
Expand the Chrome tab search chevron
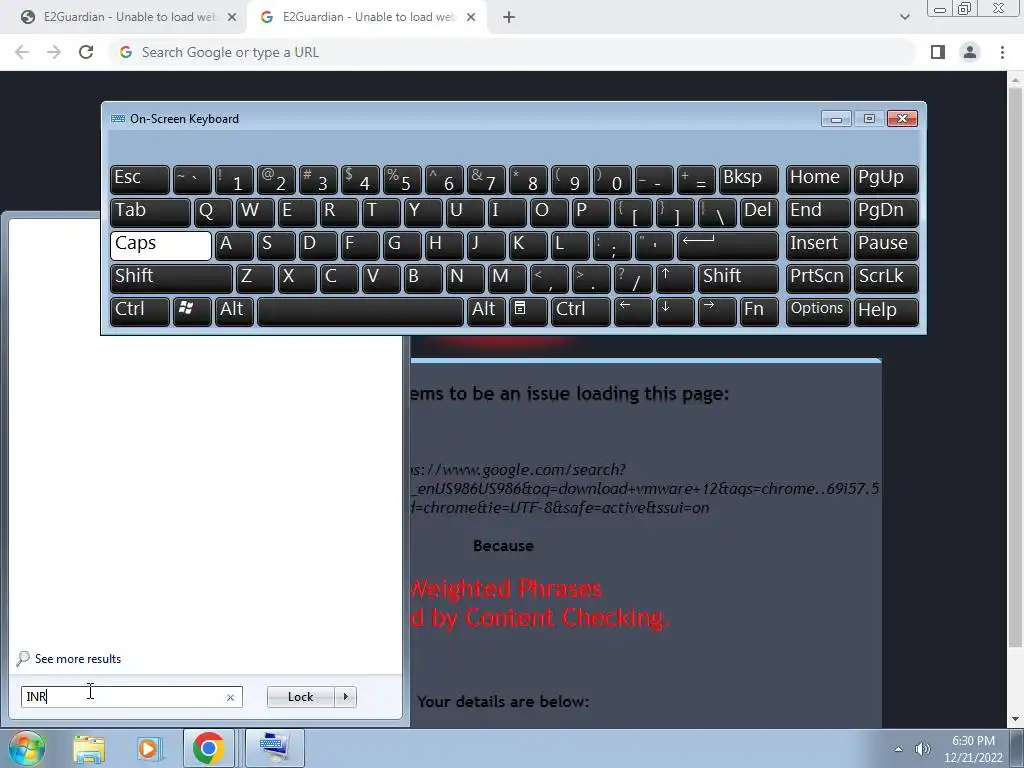tap(904, 18)
